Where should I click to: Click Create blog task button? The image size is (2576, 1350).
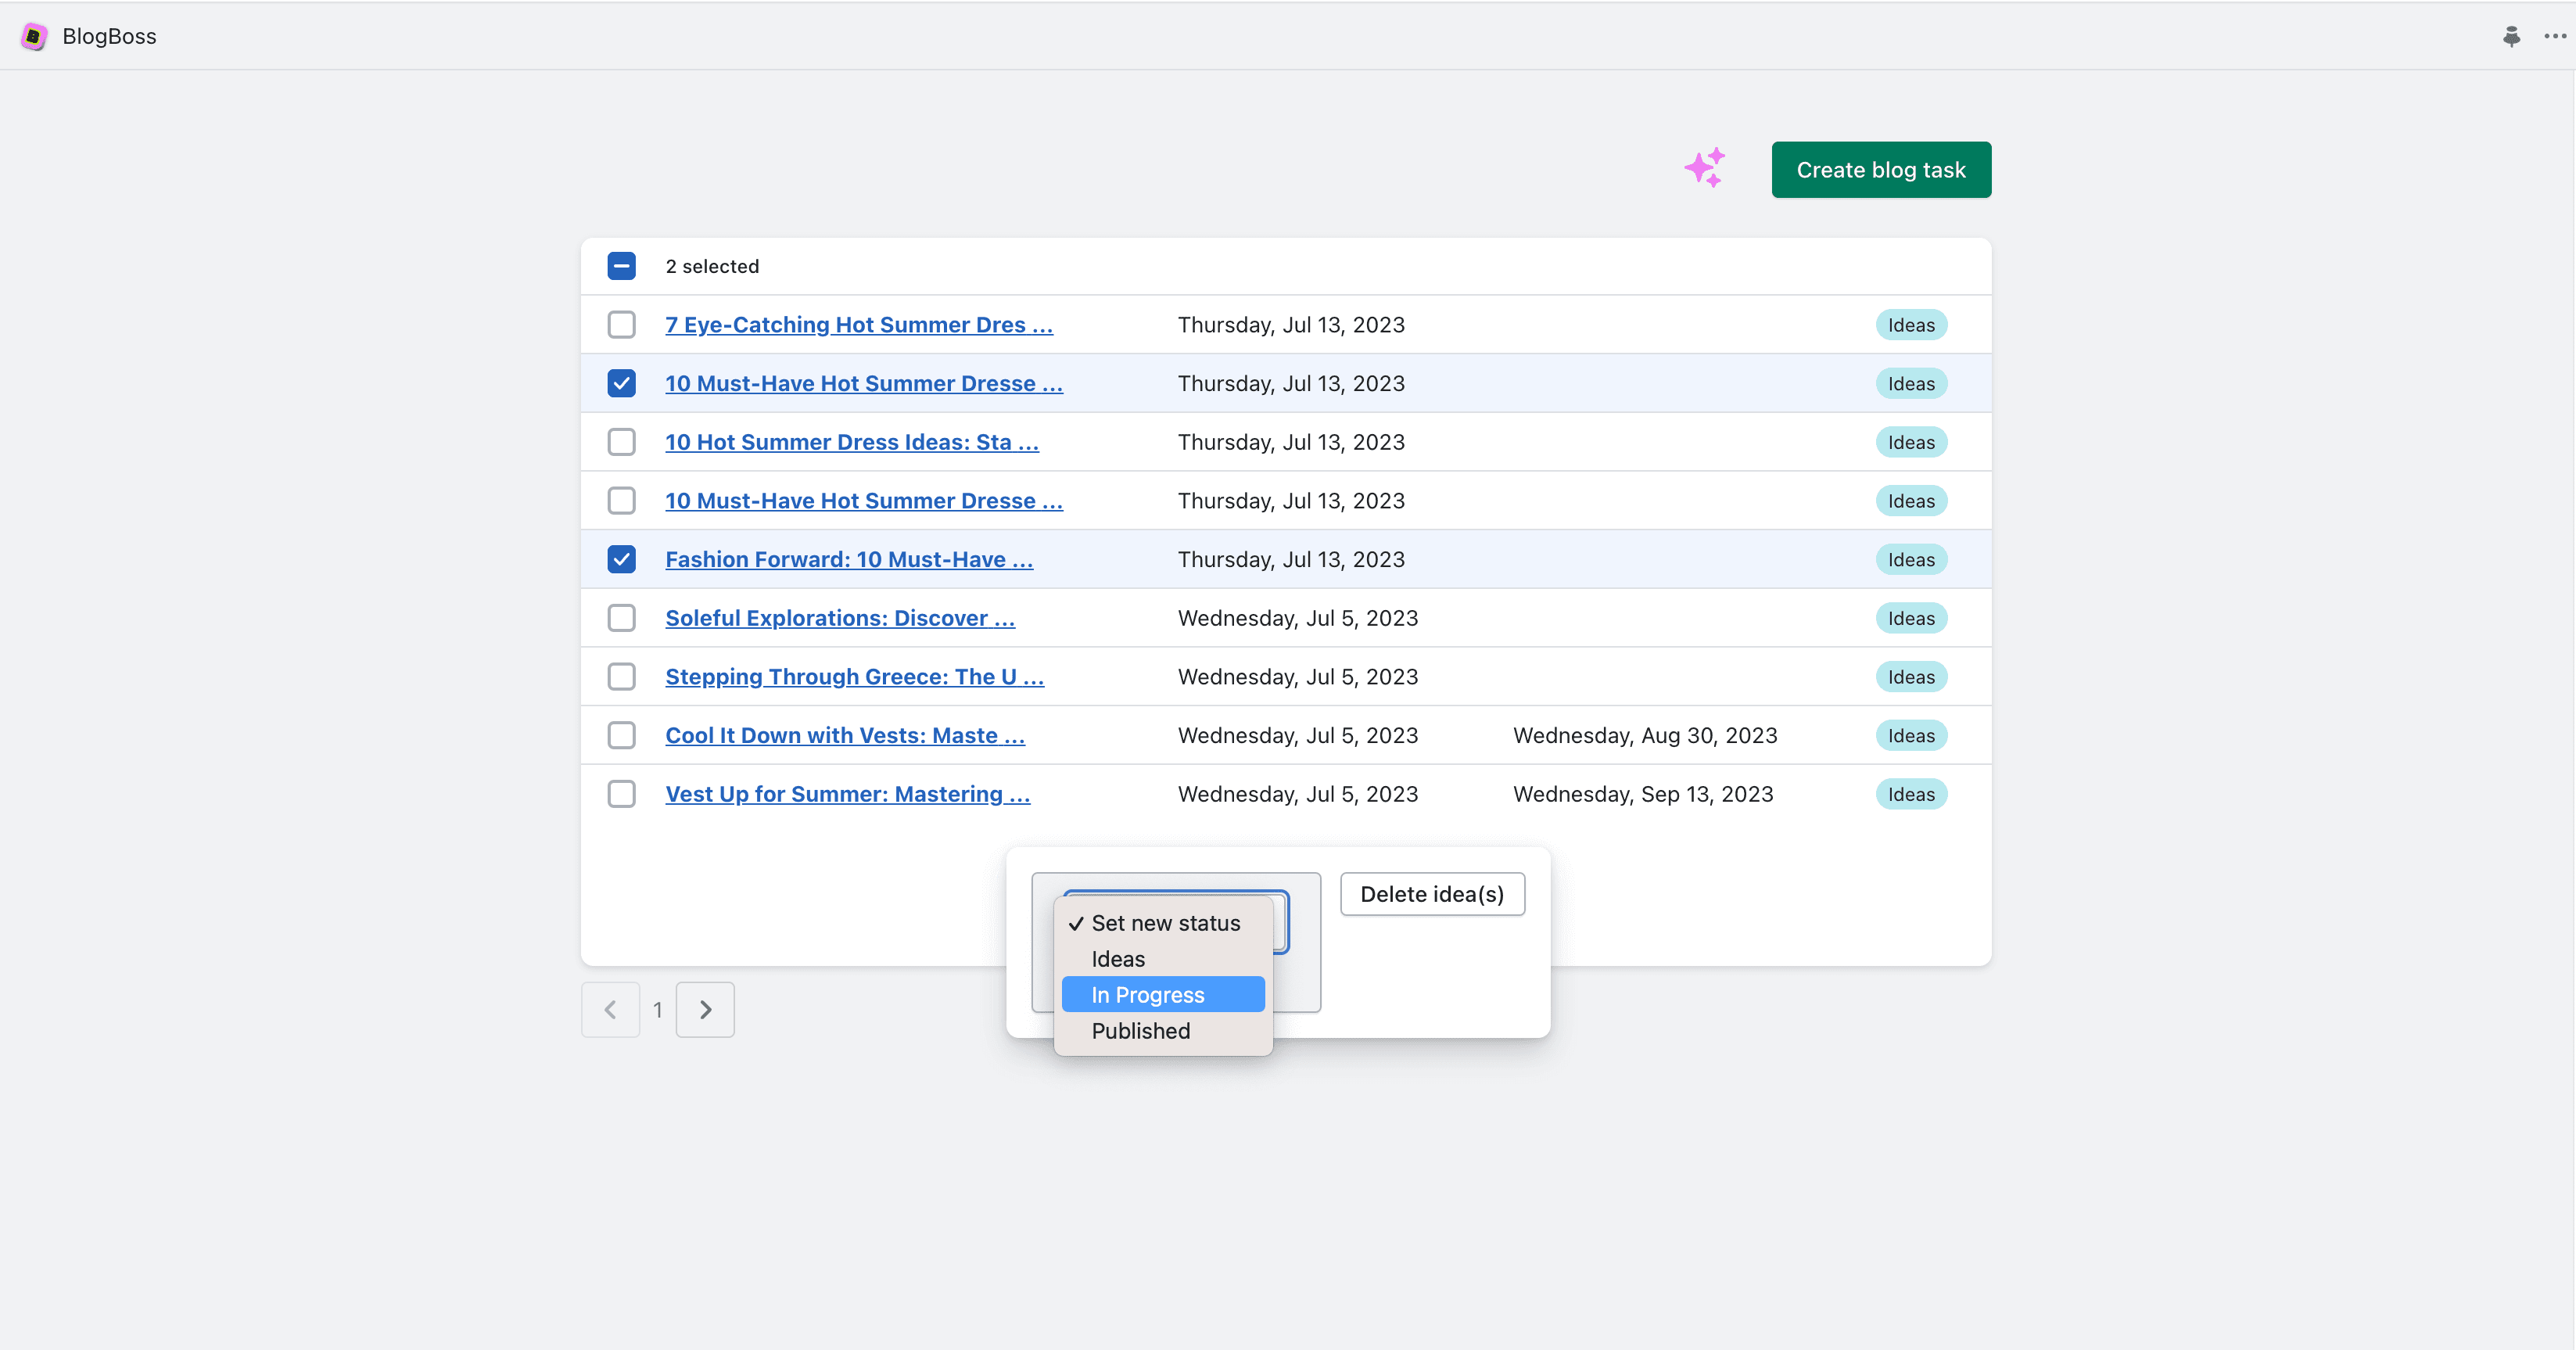tap(1880, 170)
